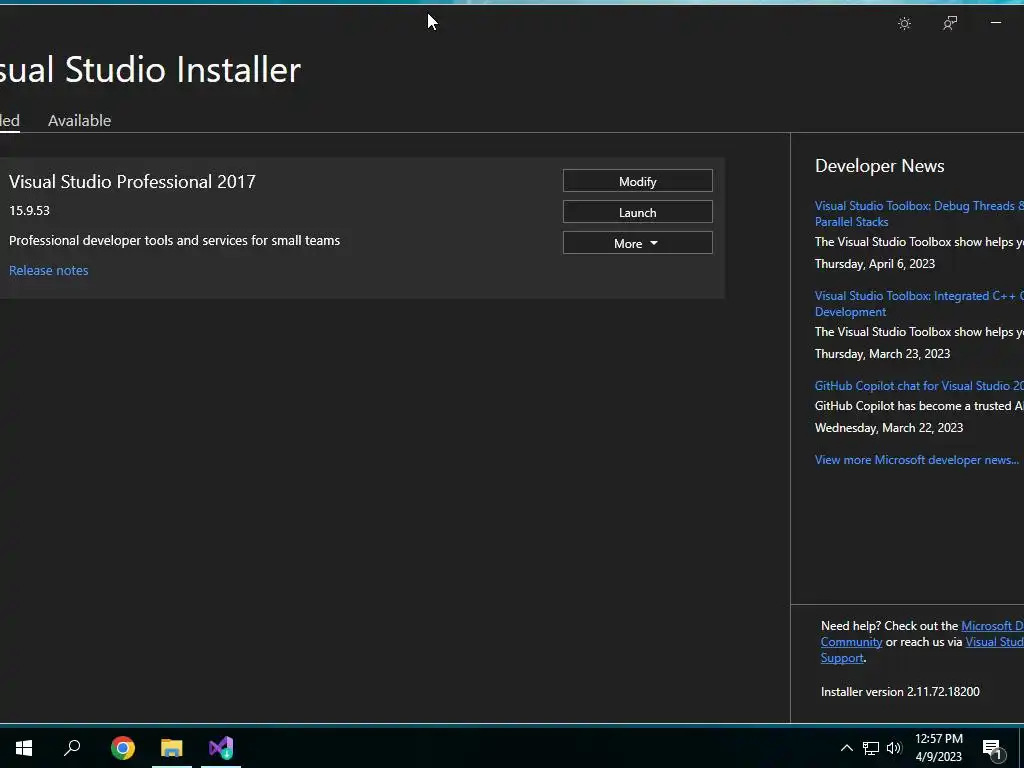Screen dimensions: 1024x768
Task: Open File Explorer from the taskbar
Action: 172,748
